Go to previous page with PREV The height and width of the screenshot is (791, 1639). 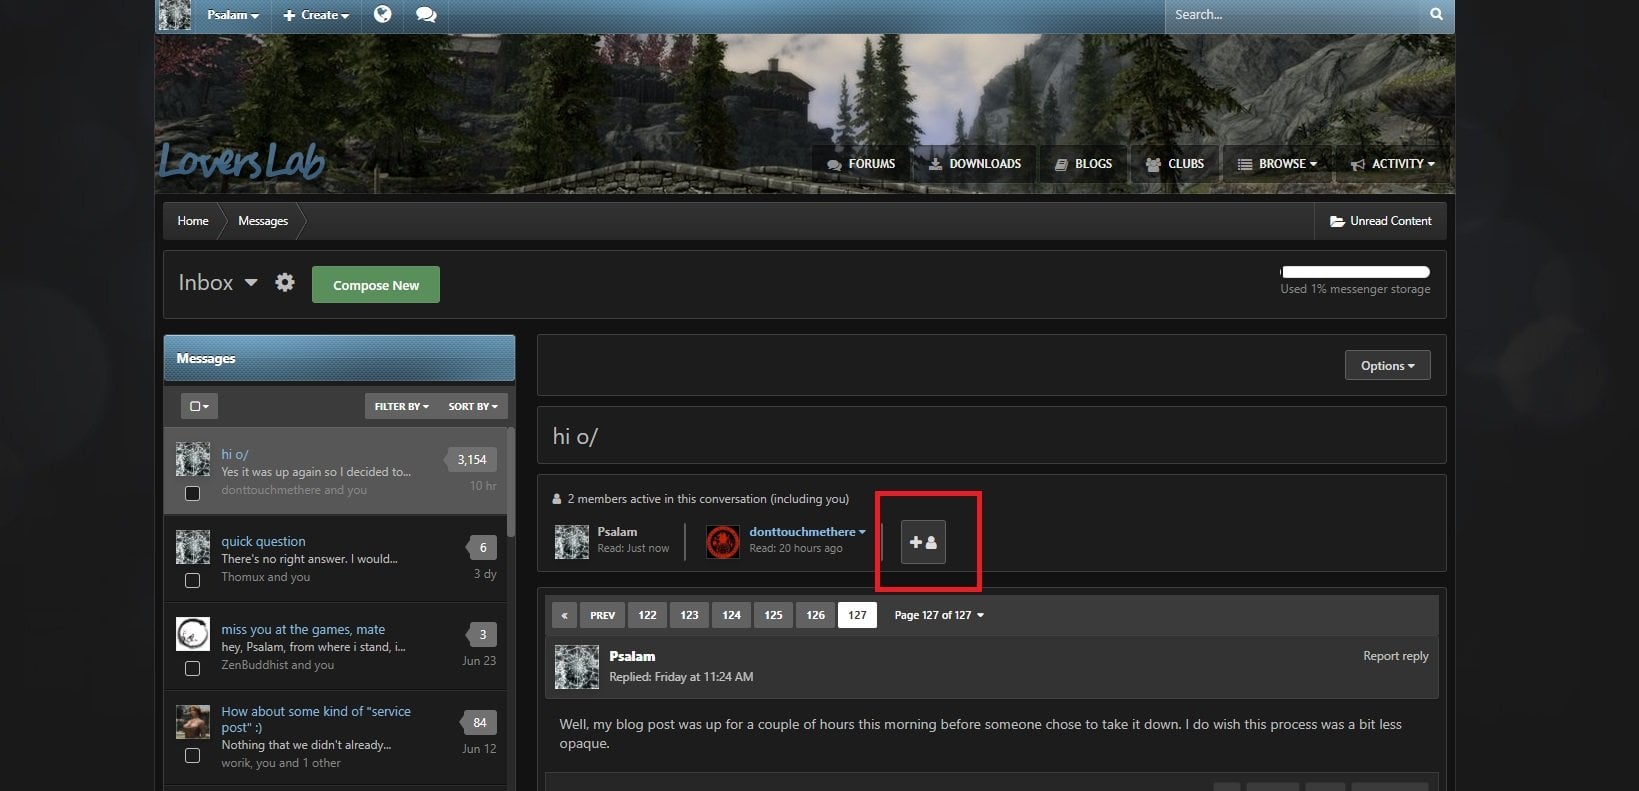coord(602,615)
